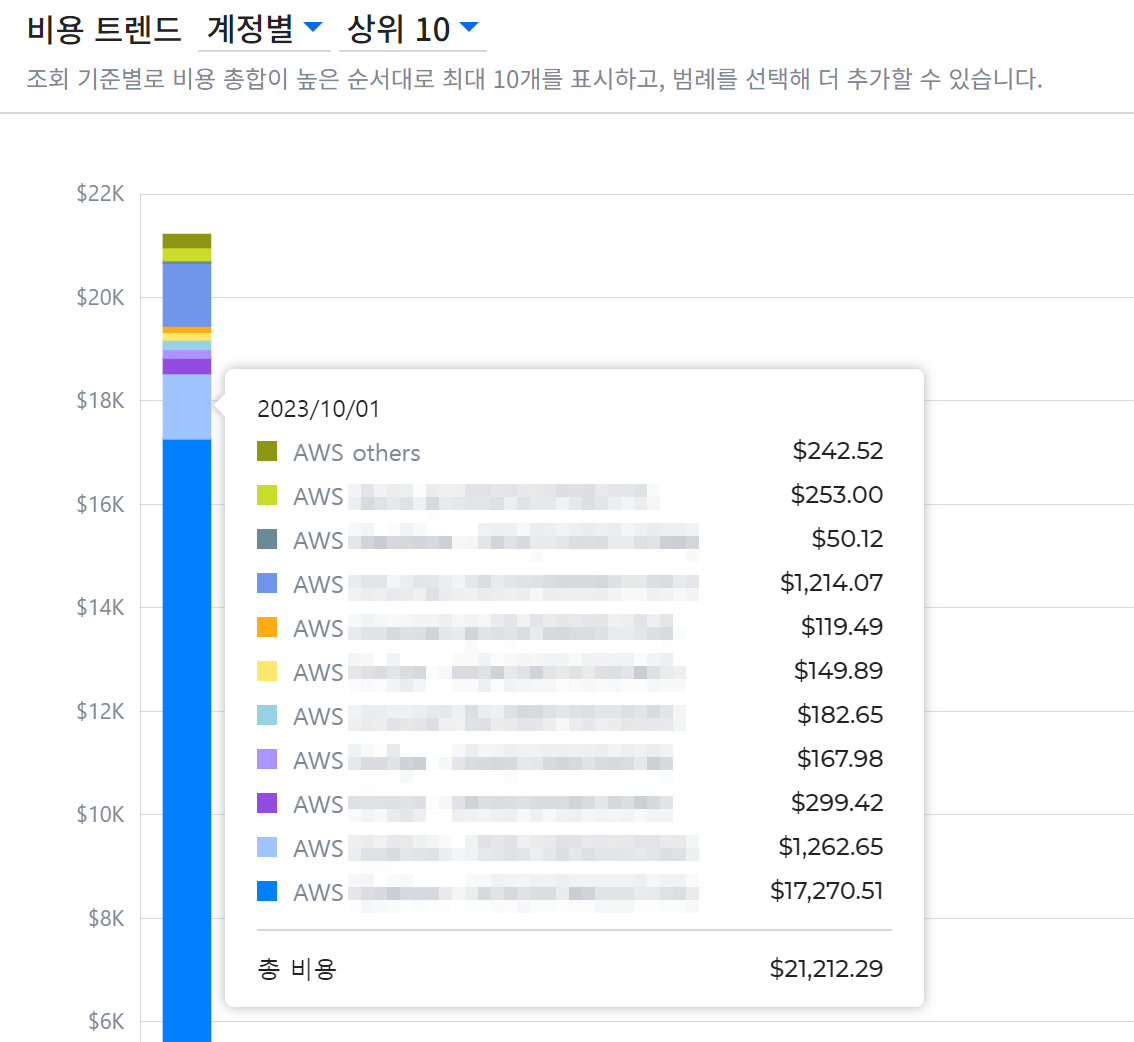Viewport: 1134px width, 1042px height.
Task: Click the AWS others label in tooltip
Action: point(356,452)
